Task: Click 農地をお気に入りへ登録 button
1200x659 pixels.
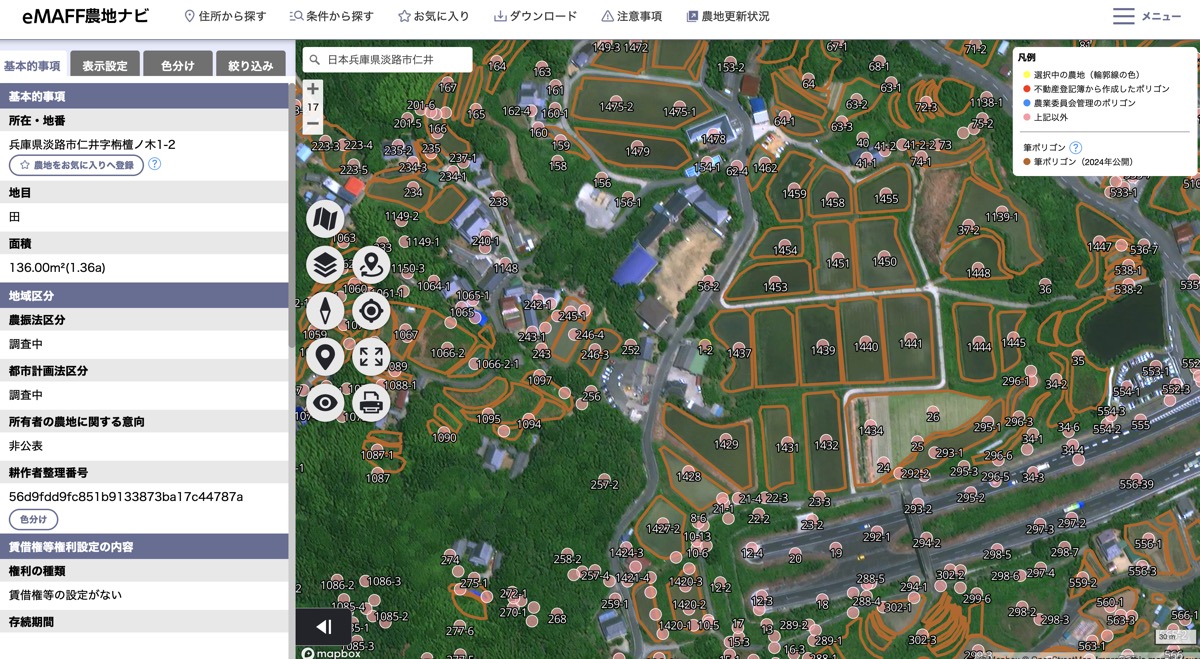Action: tap(77, 165)
